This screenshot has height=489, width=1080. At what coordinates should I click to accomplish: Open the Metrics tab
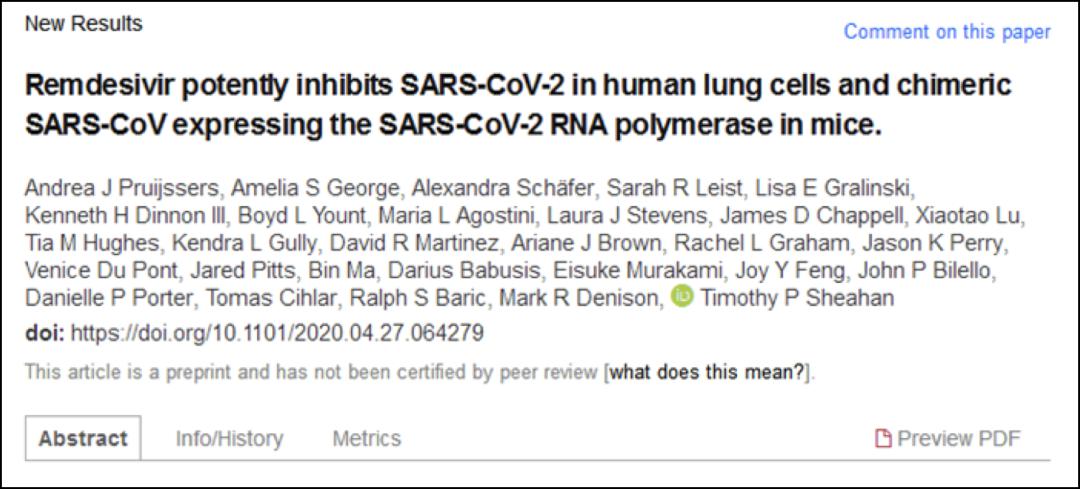(x=366, y=438)
